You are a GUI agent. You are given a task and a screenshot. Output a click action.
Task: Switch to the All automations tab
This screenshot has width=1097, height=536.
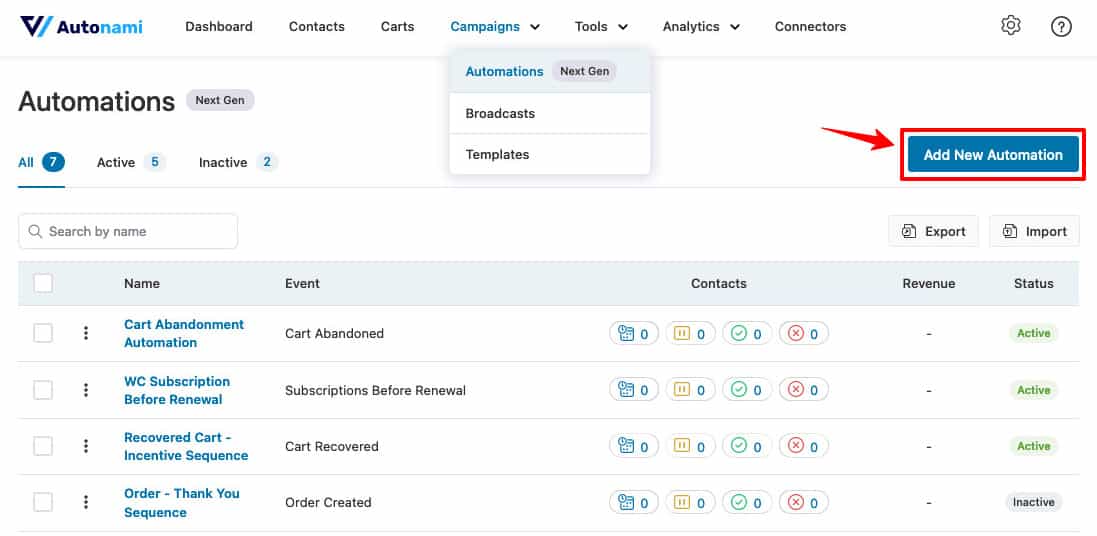(x=41, y=162)
